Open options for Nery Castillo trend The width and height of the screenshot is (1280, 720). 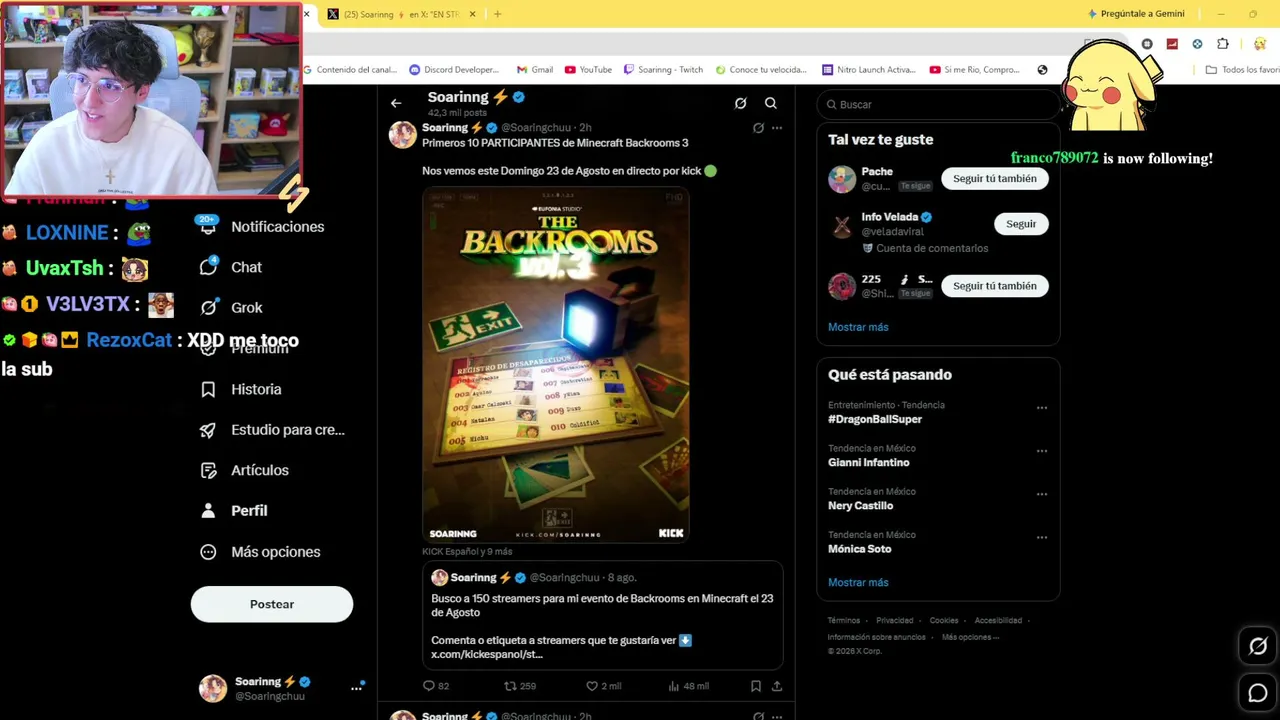click(1042, 494)
